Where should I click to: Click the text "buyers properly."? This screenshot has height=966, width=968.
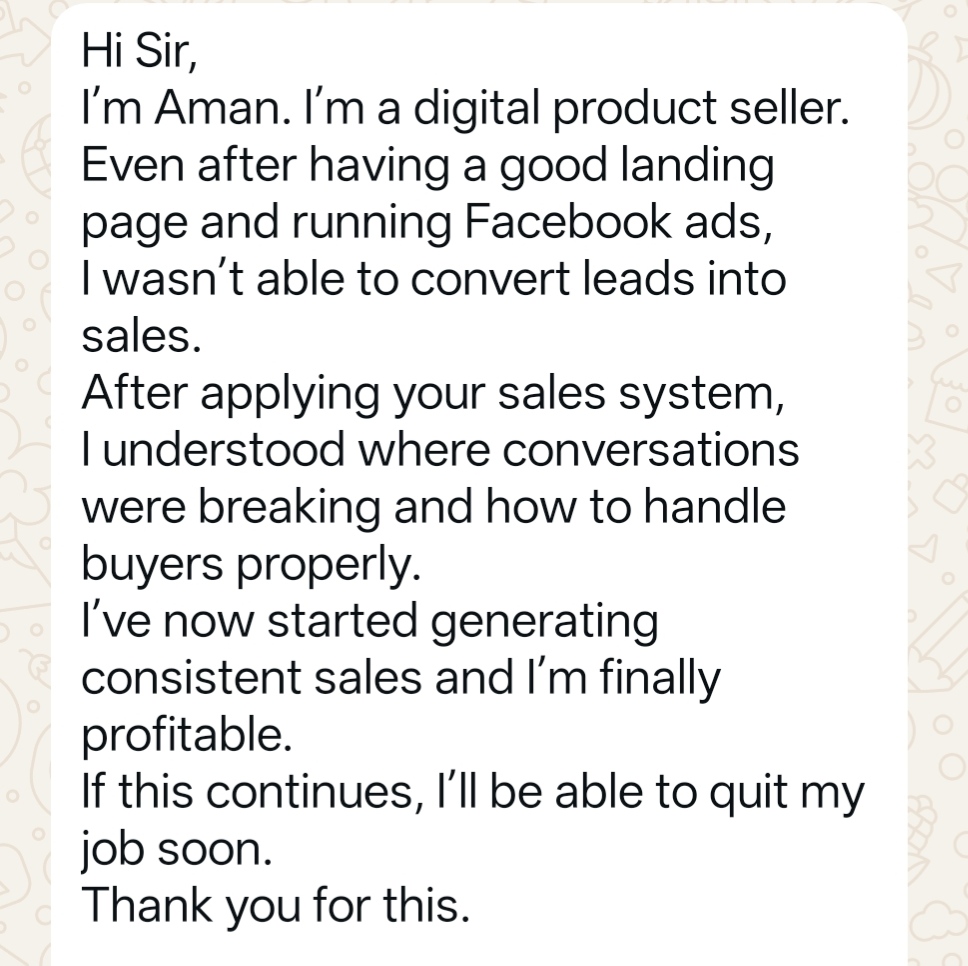246,565
